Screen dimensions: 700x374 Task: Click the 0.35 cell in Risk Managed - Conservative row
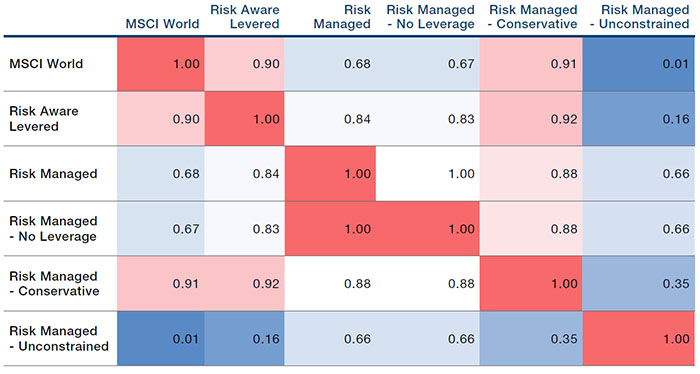pos(638,283)
